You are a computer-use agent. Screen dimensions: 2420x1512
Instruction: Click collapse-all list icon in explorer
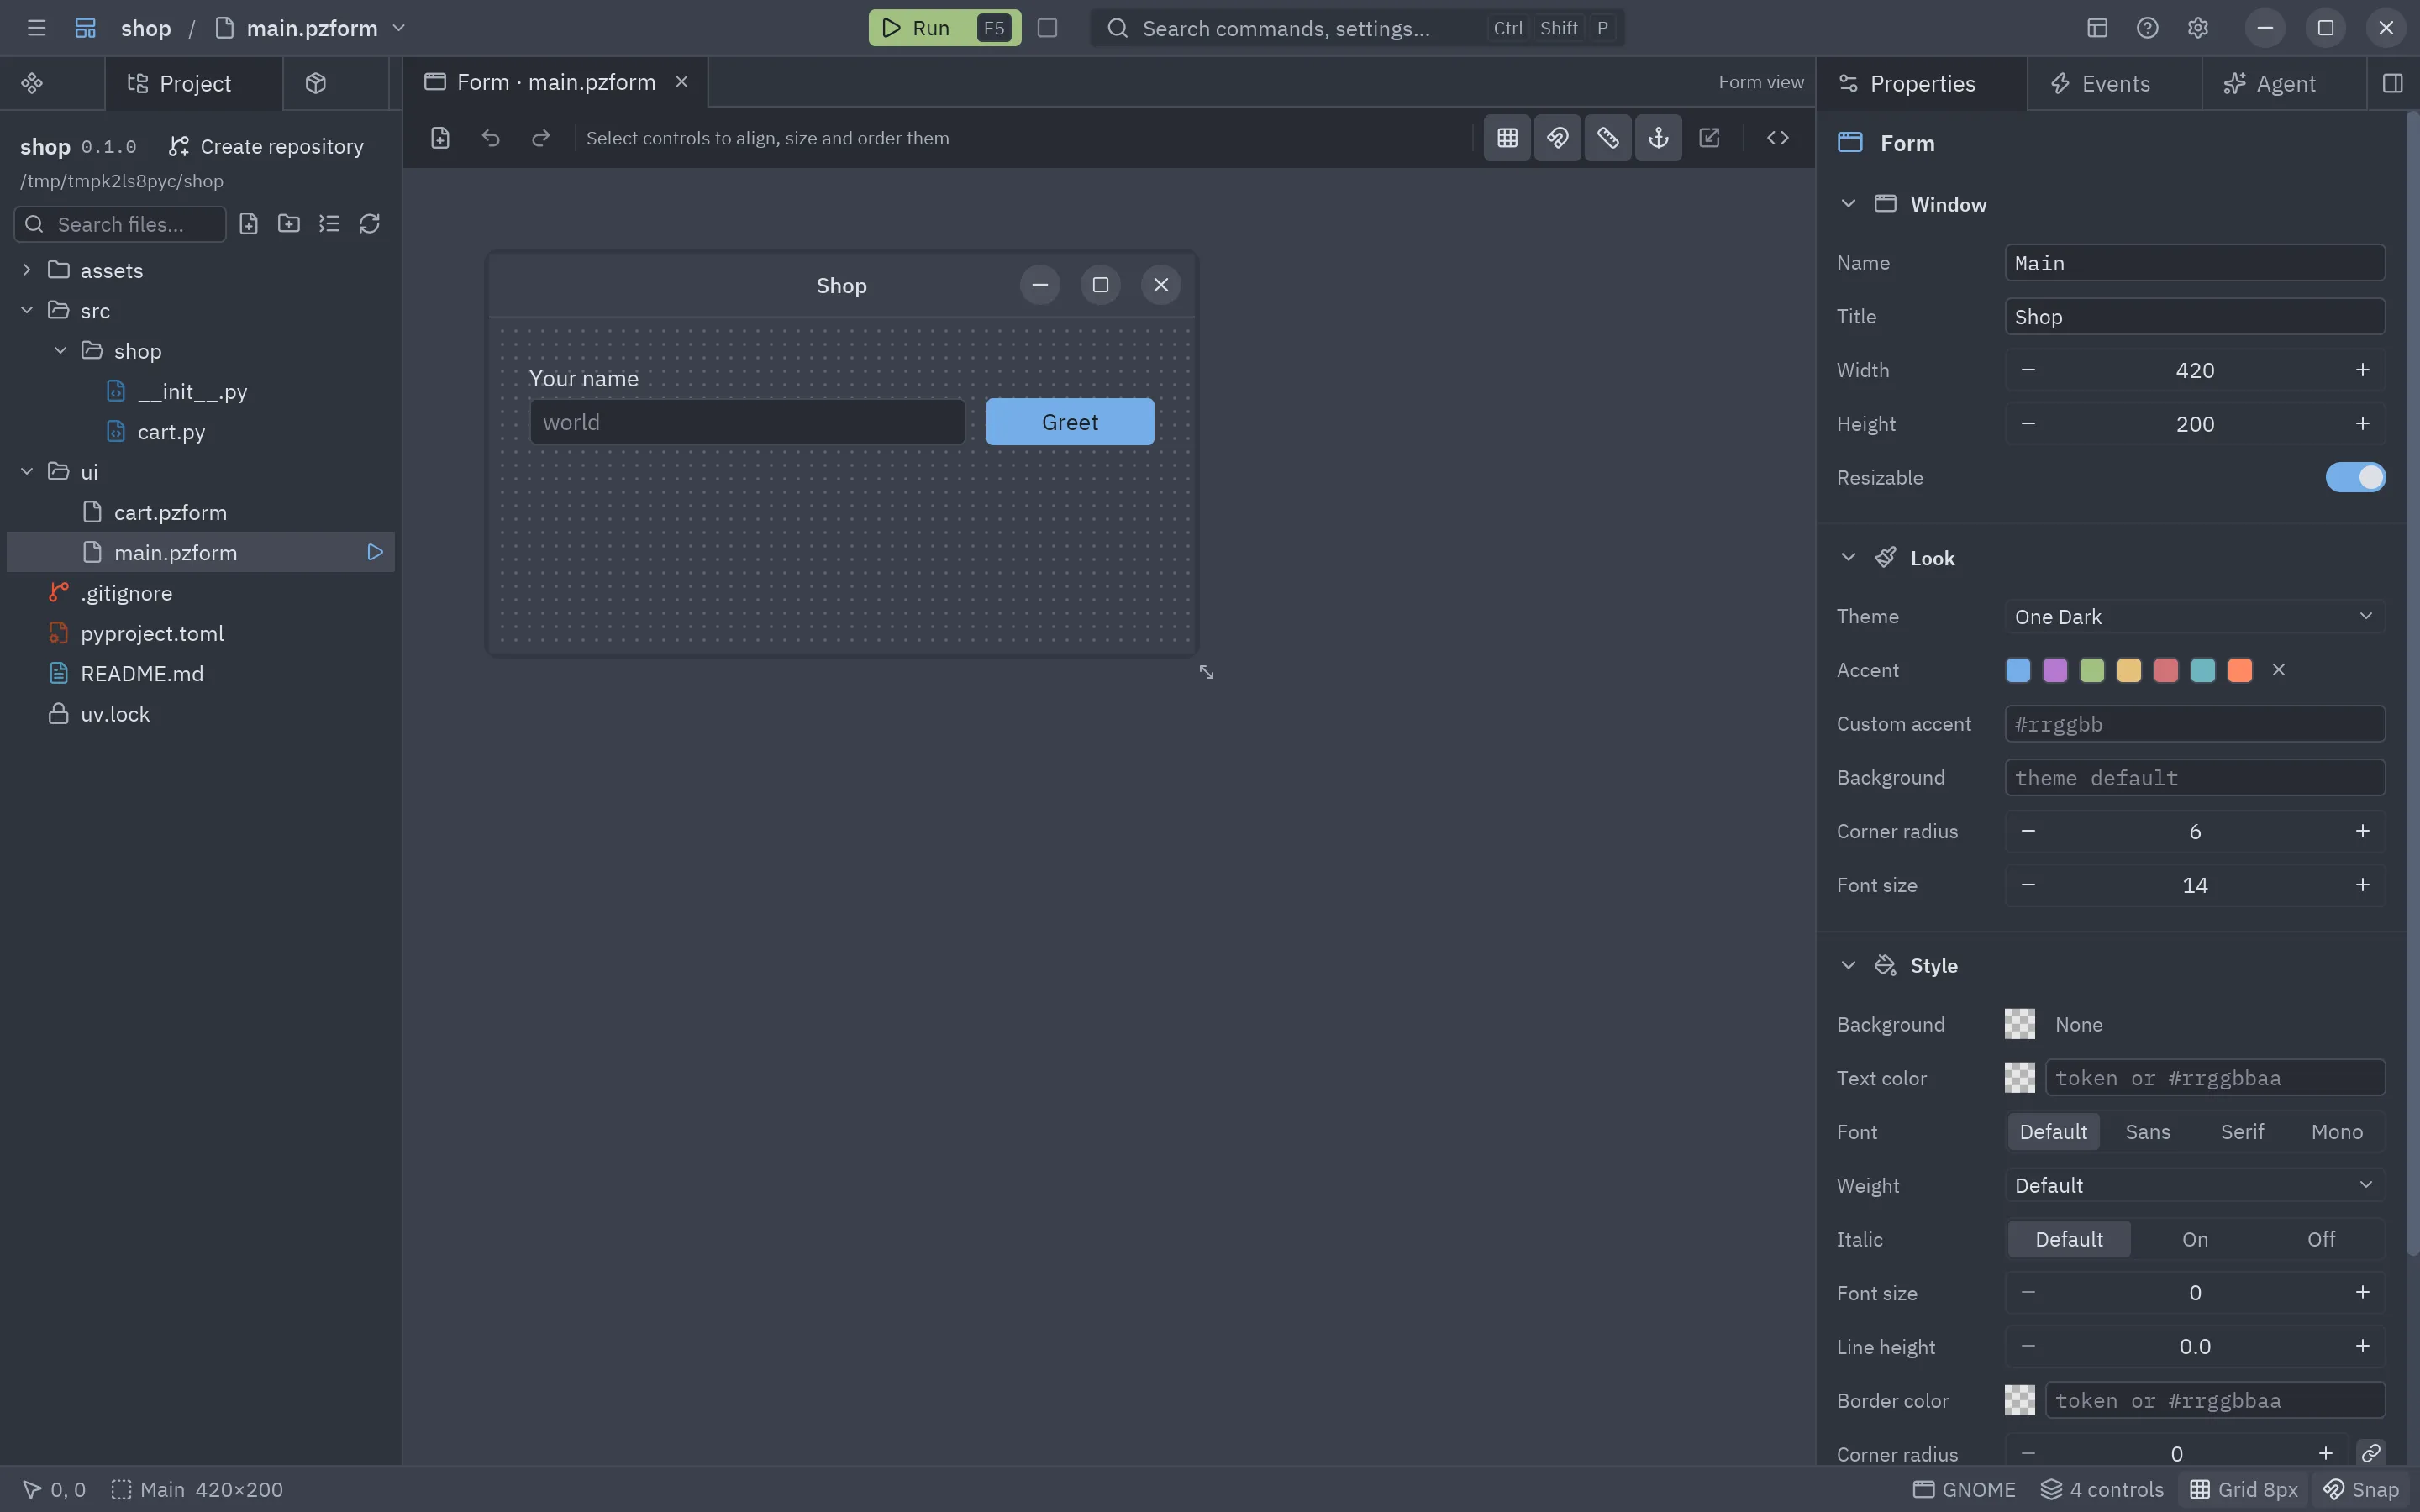pos(329,224)
